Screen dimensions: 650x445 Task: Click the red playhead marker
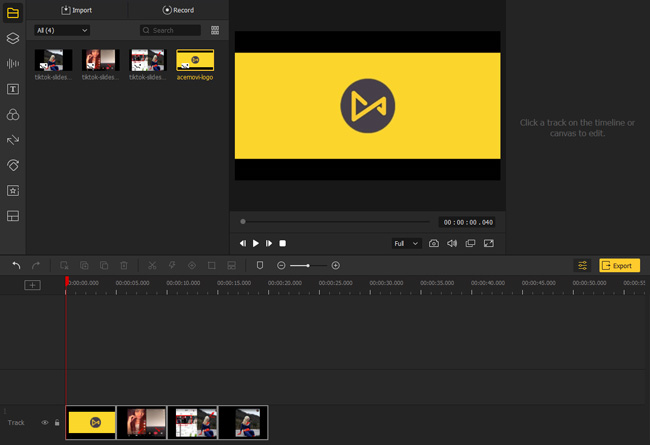point(67,281)
